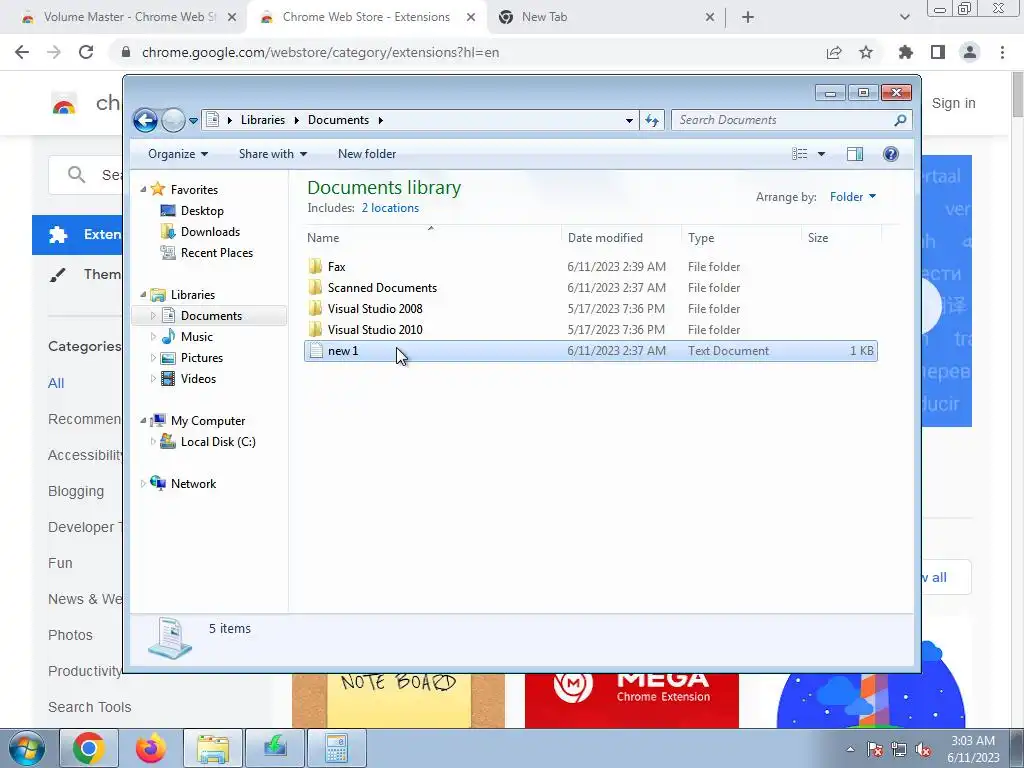Screen dimensions: 1024x768
Task: Click Chrome's reload page button
Action: pos(86,52)
